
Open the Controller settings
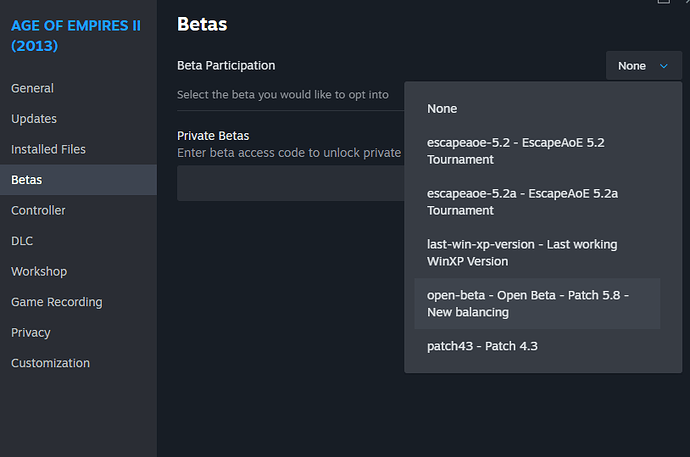[x=78, y=210]
